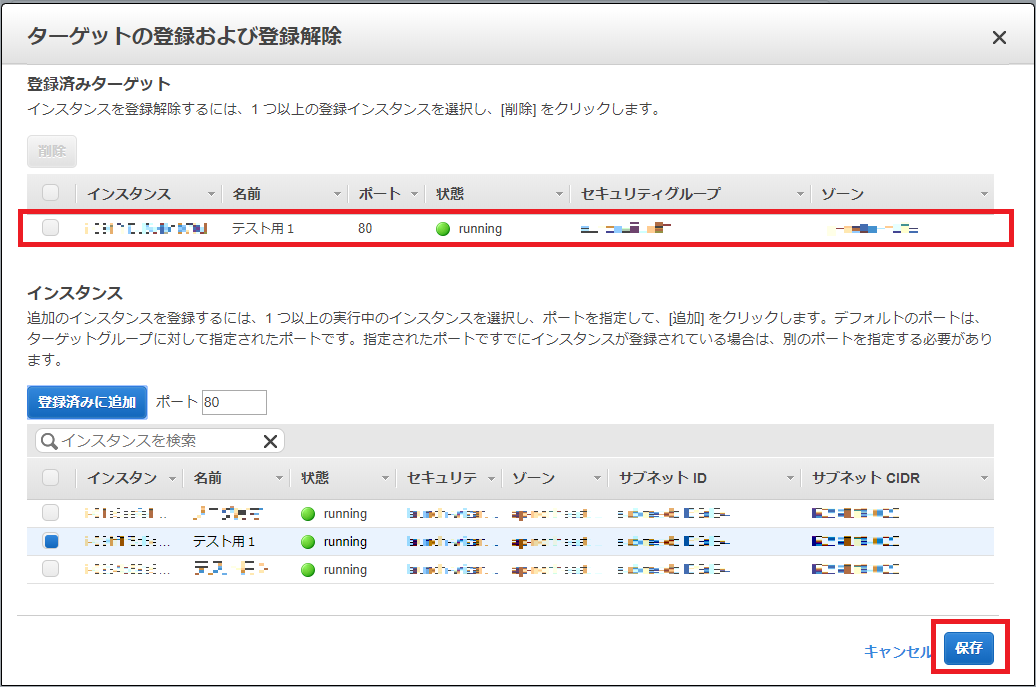
Task: Click the green running status icon of registered target
Action: (443, 229)
